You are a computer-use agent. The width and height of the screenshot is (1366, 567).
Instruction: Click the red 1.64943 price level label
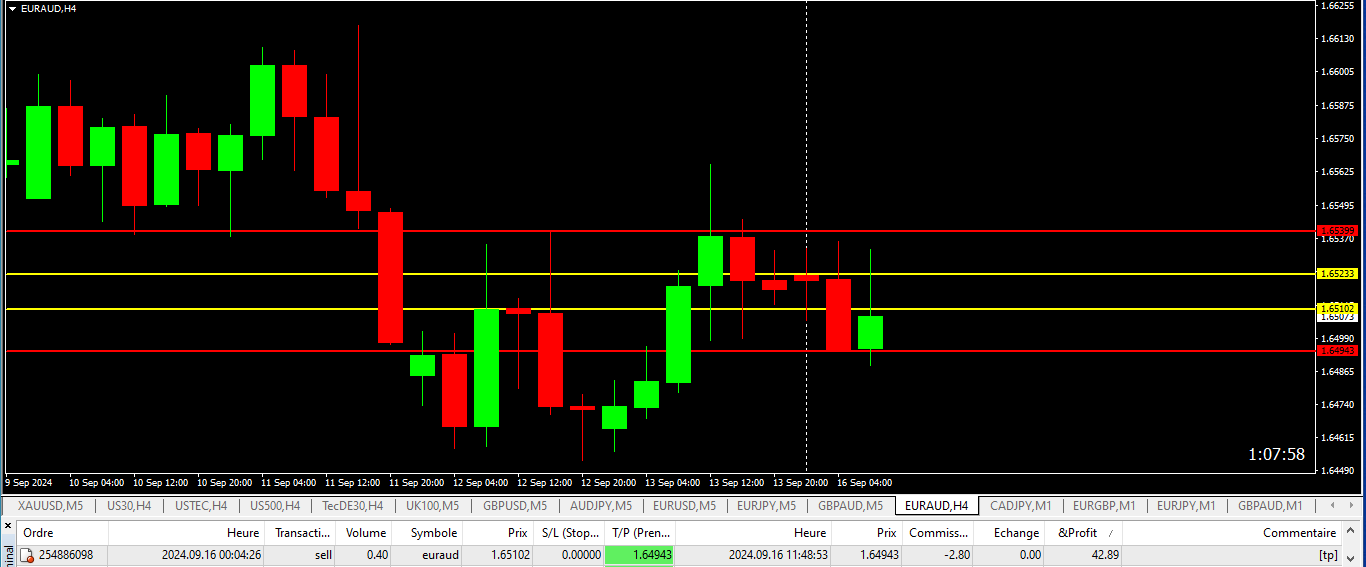coord(1336,351)
